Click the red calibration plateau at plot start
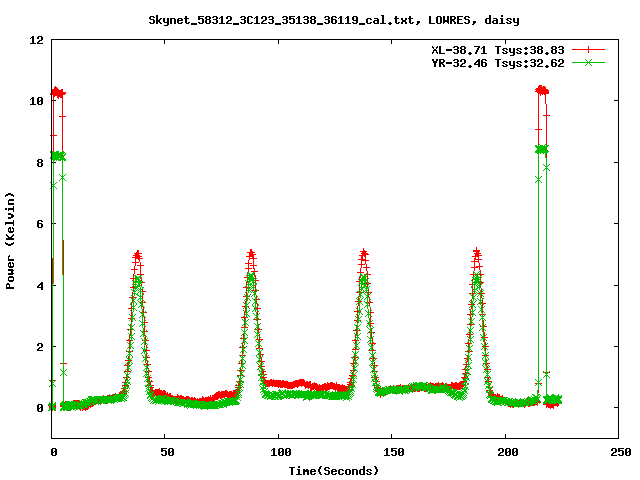Screen dimensions: 640x480 tap(58, 93)
